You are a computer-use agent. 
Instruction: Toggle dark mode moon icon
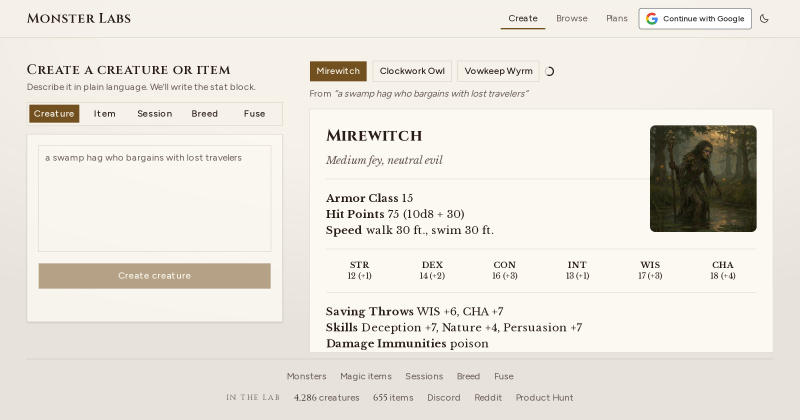[764, 19]
